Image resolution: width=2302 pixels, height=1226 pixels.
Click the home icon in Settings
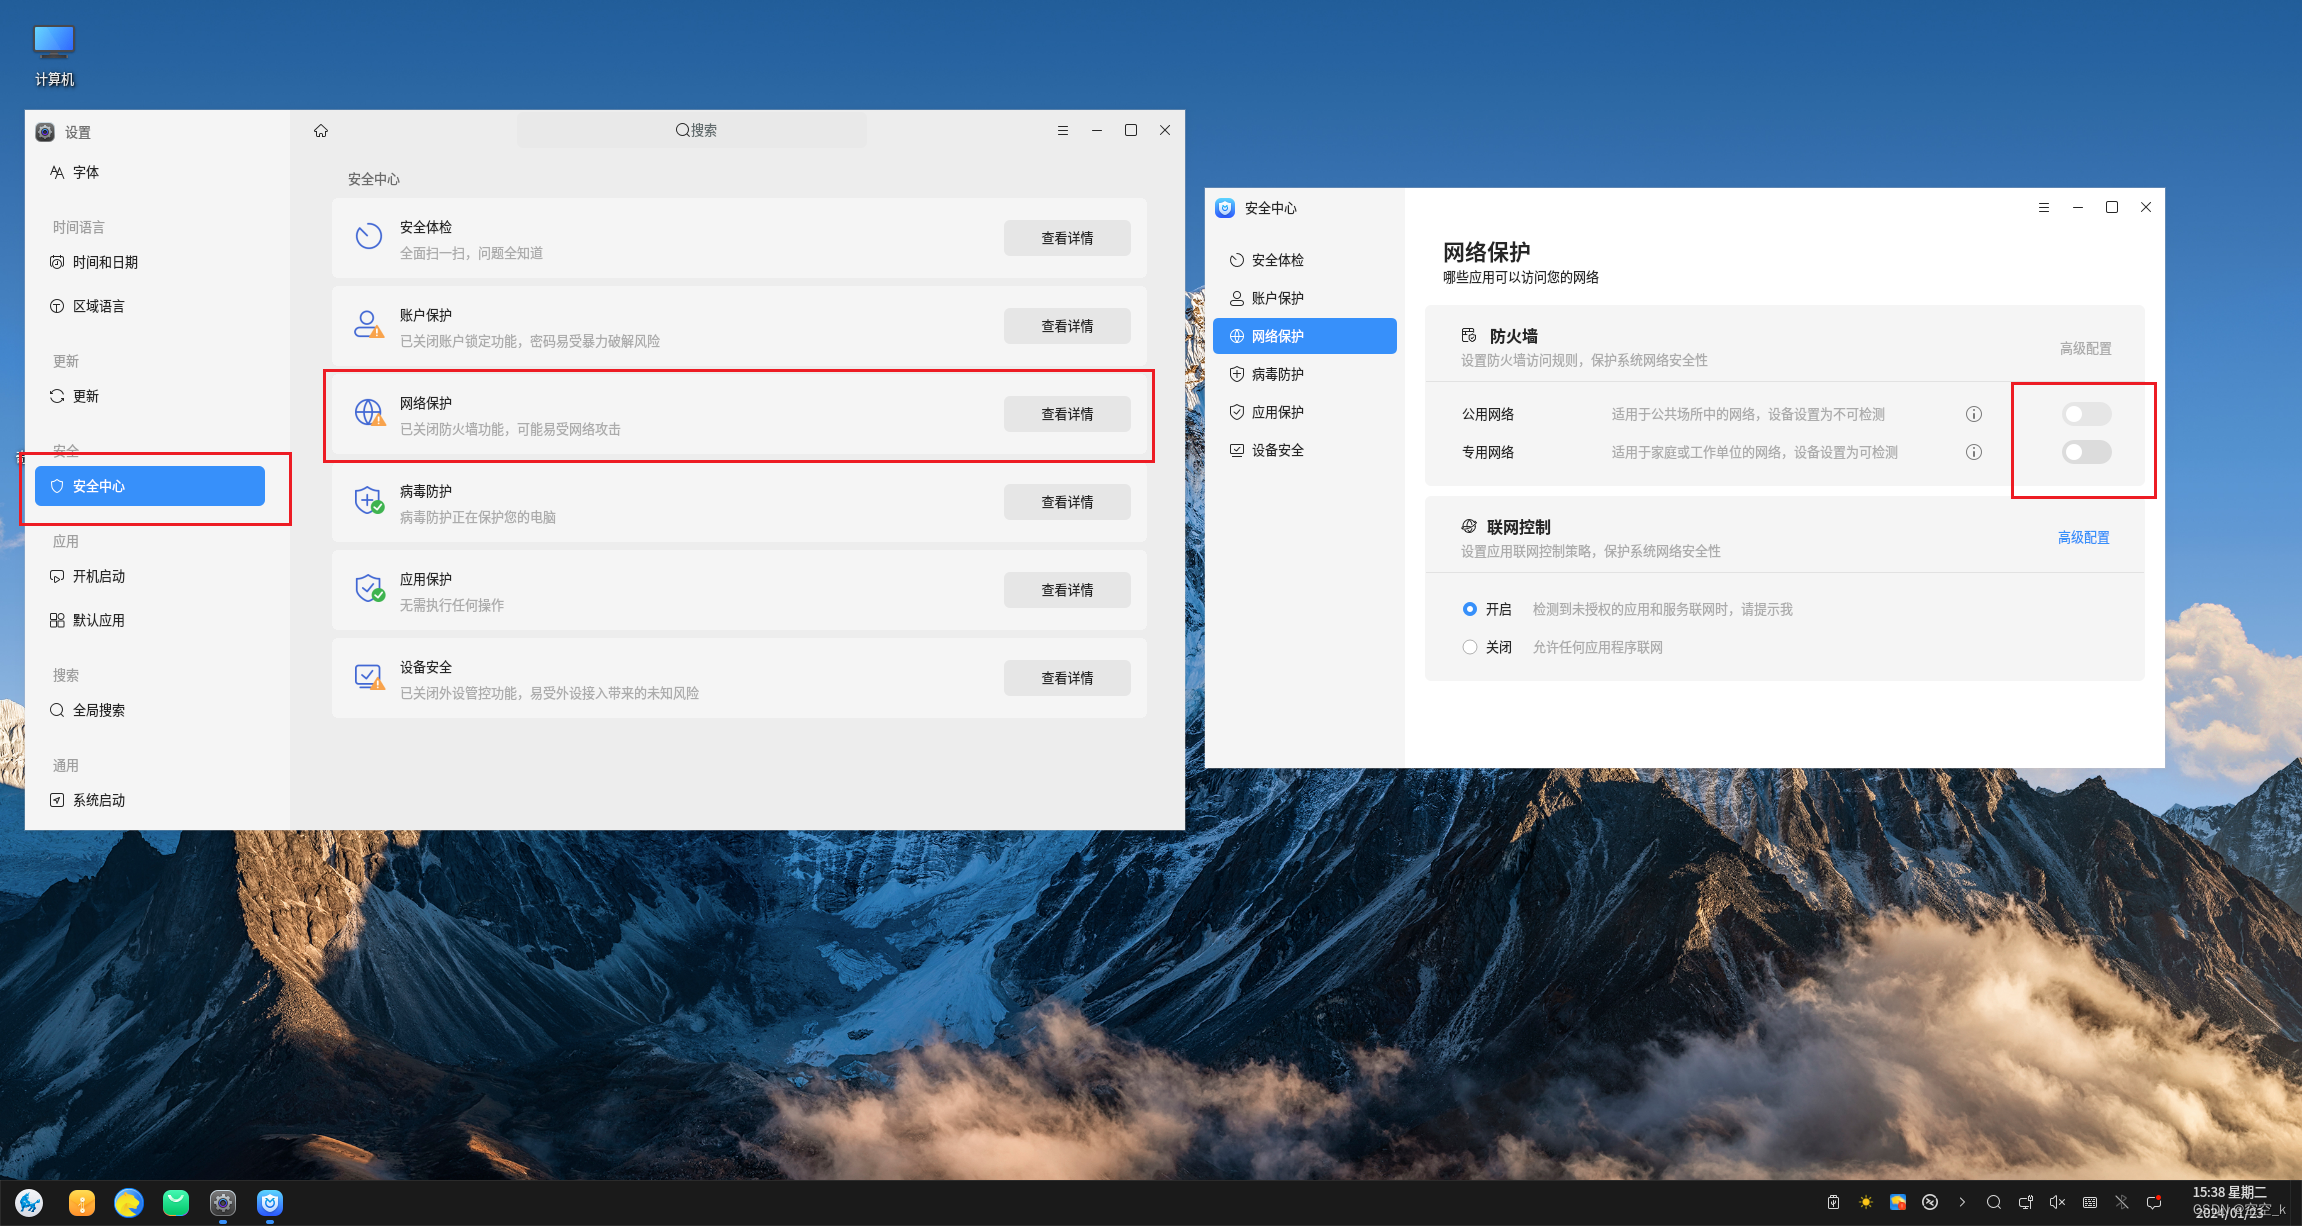321,131
